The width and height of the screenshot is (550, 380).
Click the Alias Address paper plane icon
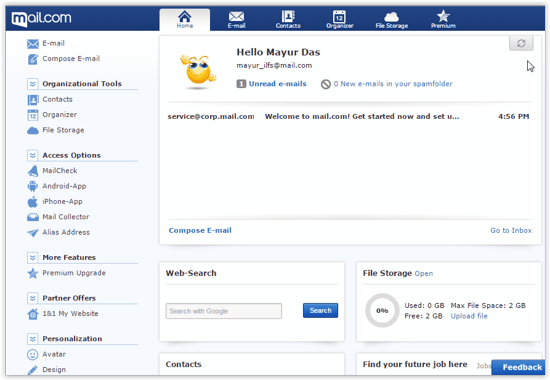[x=33, y=233]
